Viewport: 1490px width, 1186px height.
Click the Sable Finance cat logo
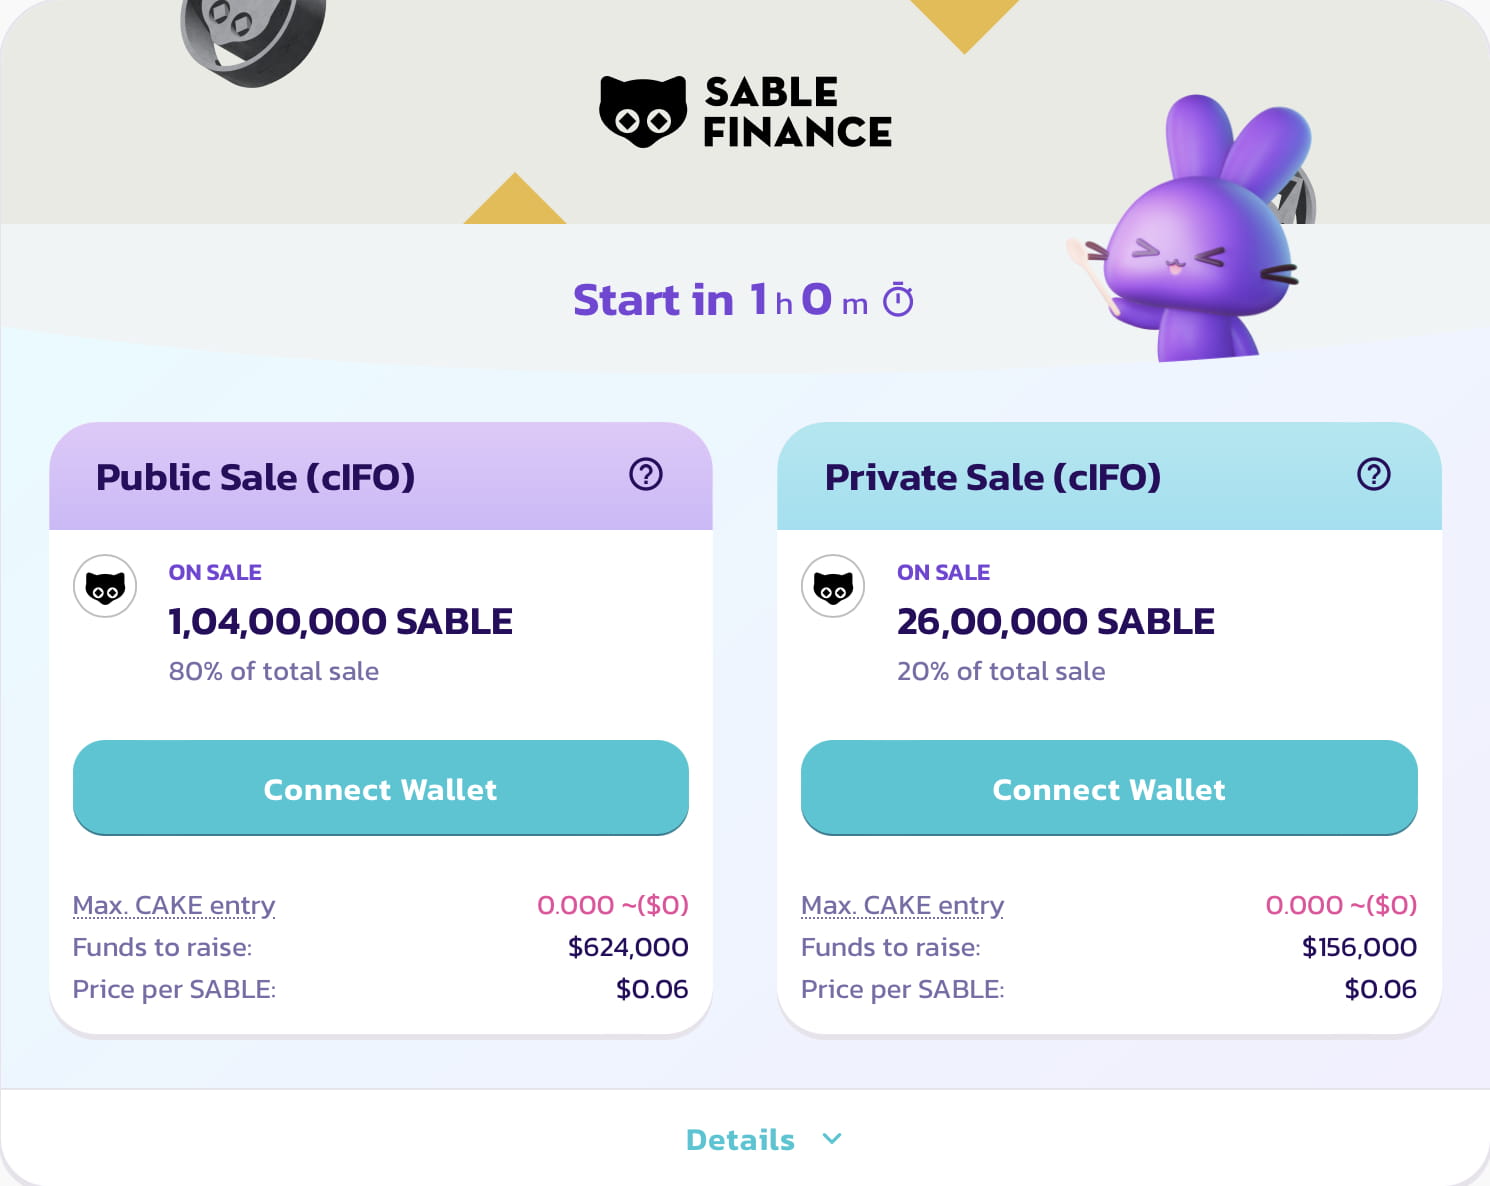click(x=644, y=111)
